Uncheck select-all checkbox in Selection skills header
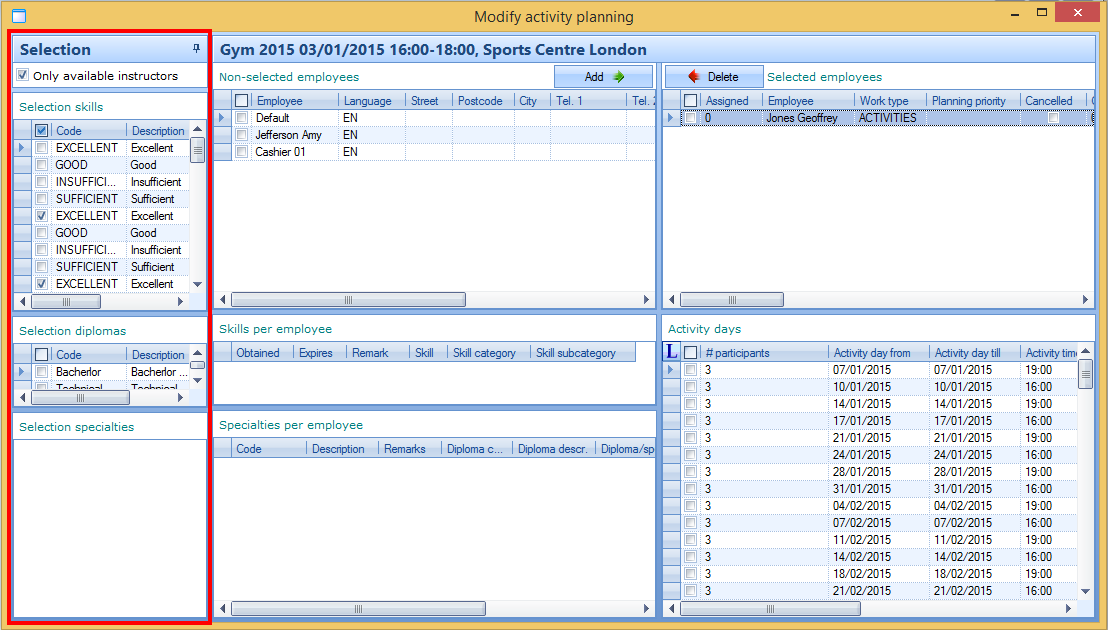The height and width of the screenshot is (630, 1108). [41, 131]
